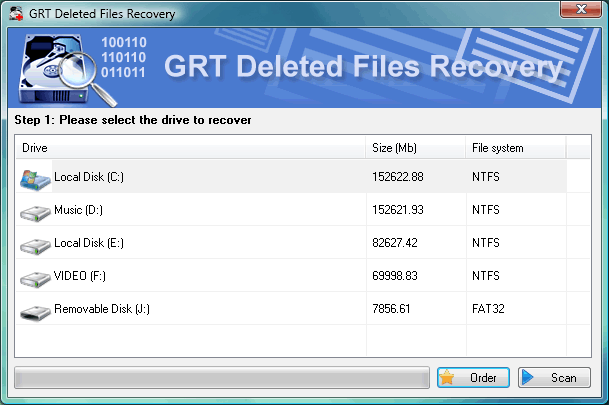Viewport: 609px width, 405px height.
Task: Click the File system column header
Action: [514, 148]
